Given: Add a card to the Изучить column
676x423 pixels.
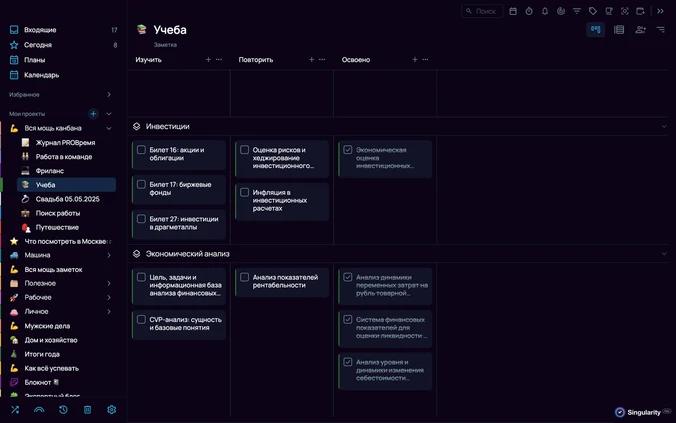Looking at the screenshot, I should (x=208, y=60).
